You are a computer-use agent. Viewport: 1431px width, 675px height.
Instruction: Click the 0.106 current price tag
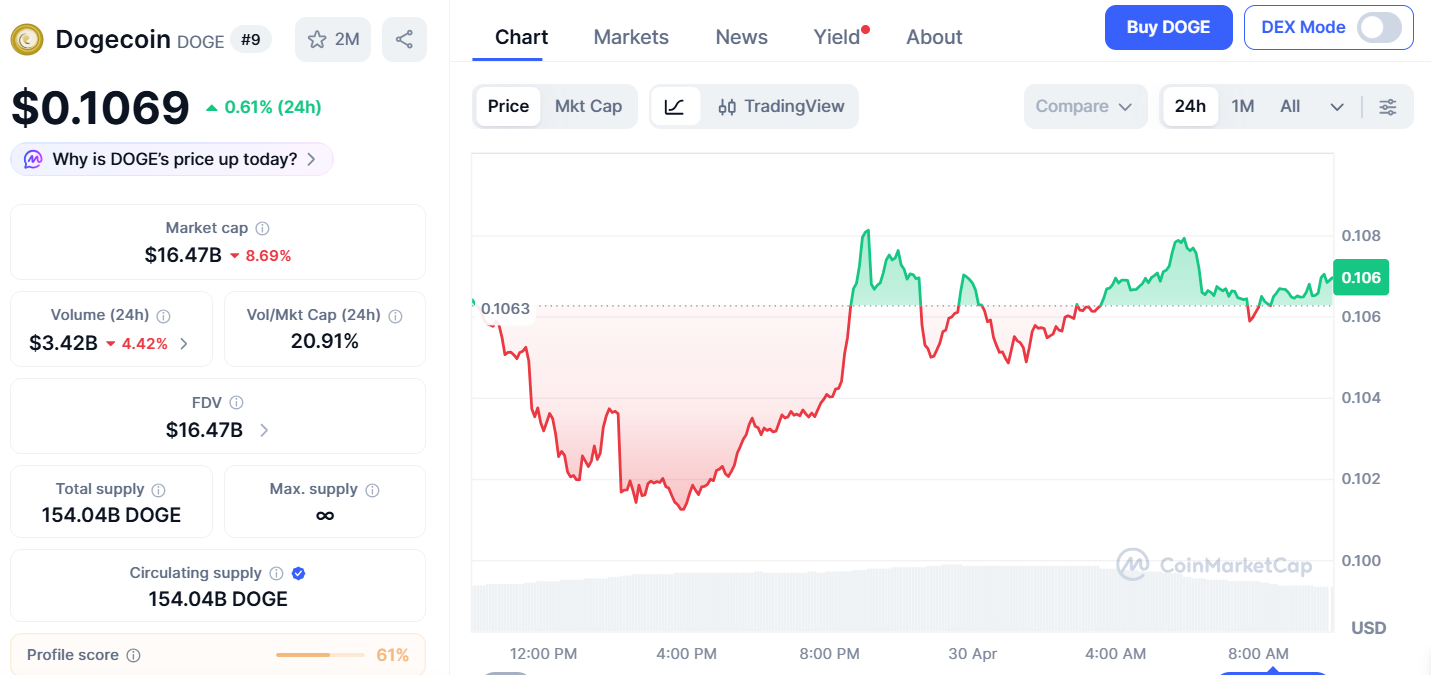(1361, 277)
